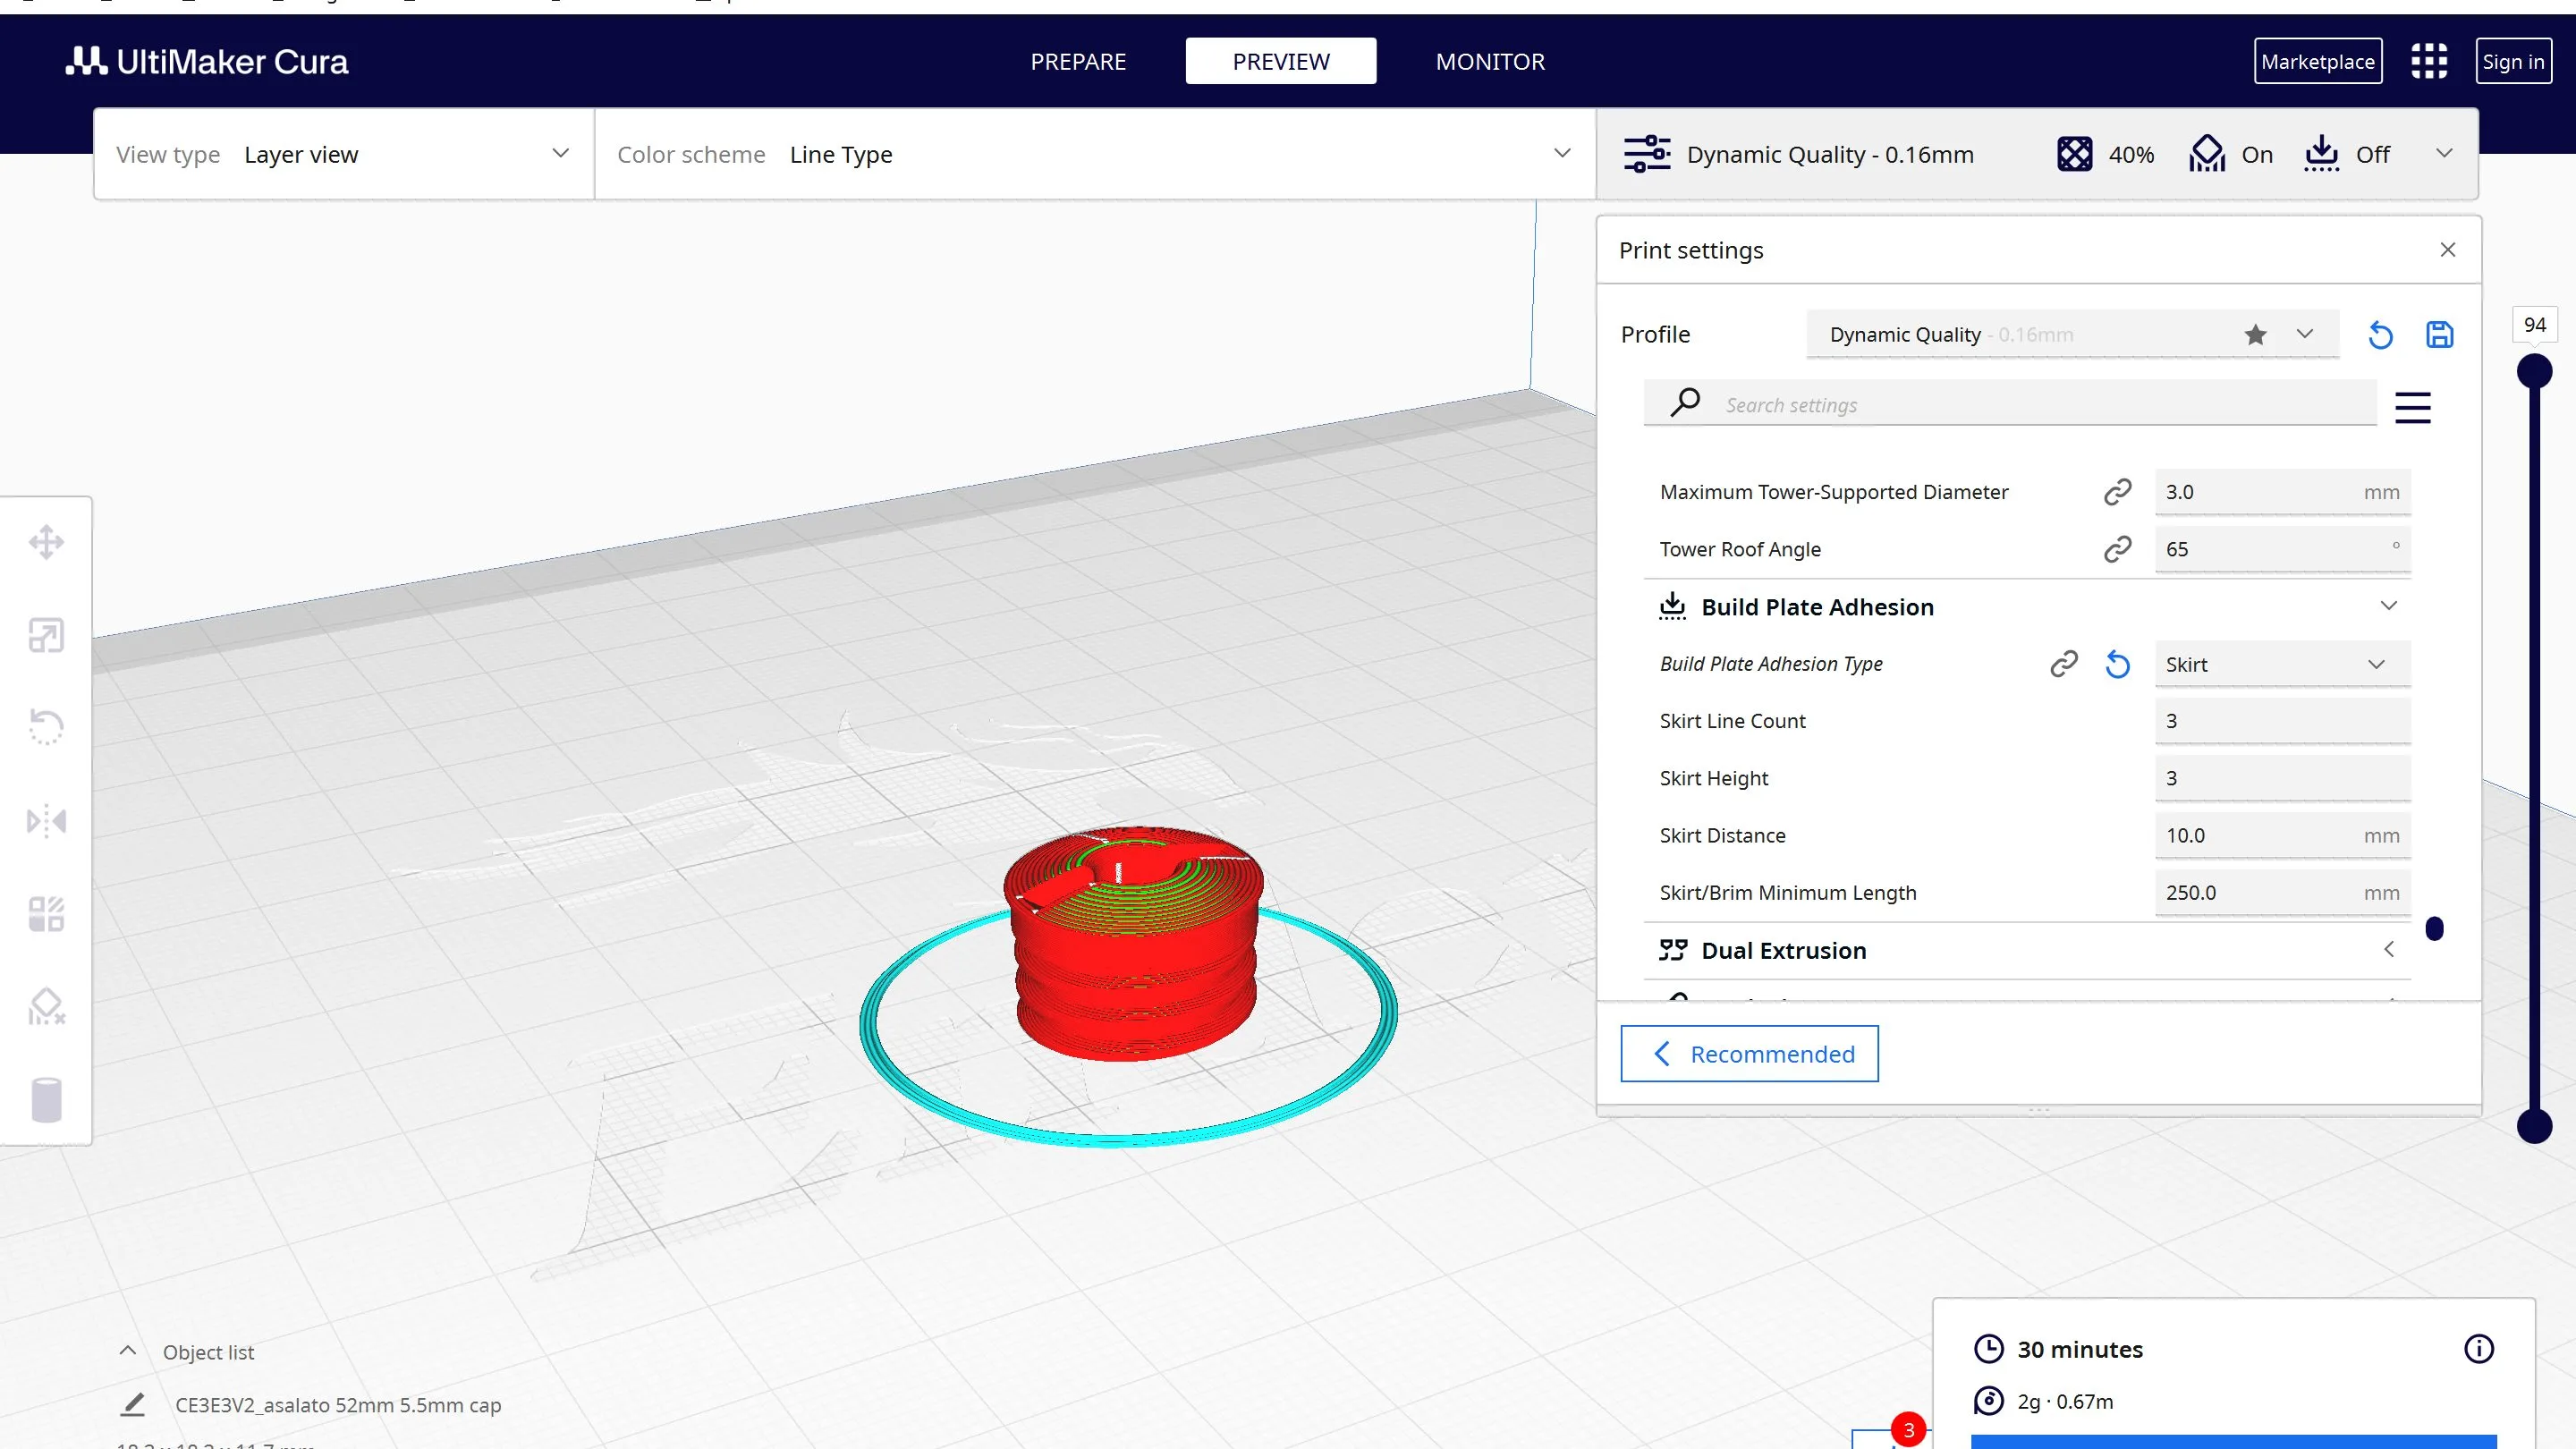Switch back to Recommended settings
2576x1449 pixels.
(x=1749, y=1054)
